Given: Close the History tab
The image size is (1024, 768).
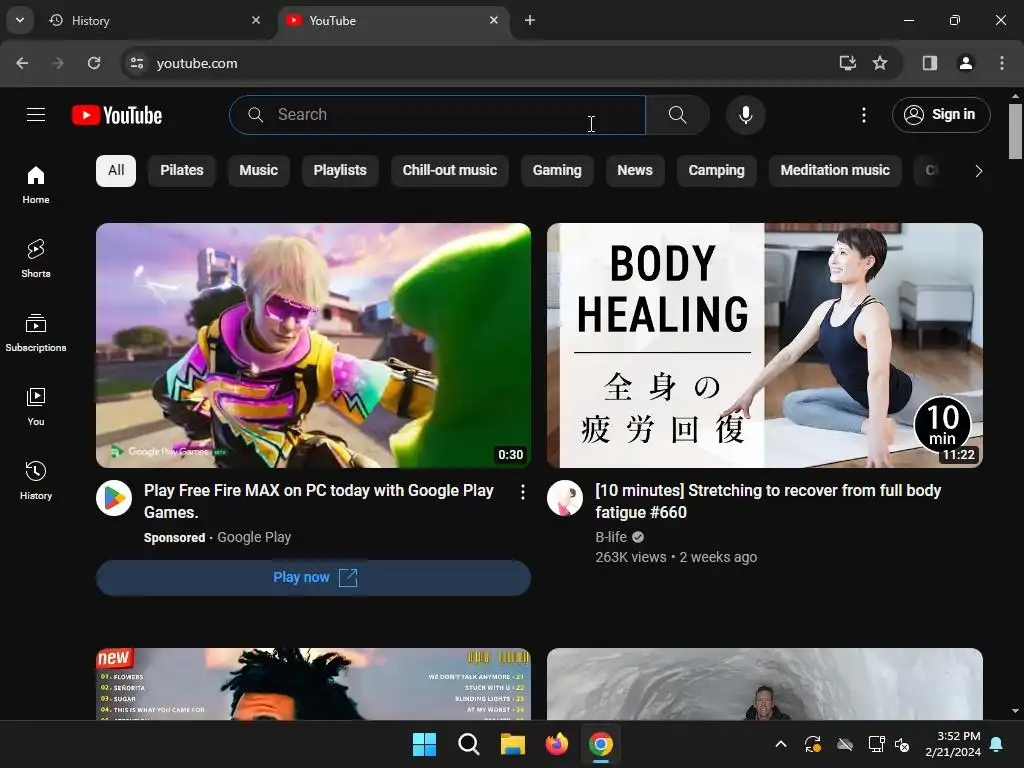Looking at the screenshot, I should (x=256, y=20).
